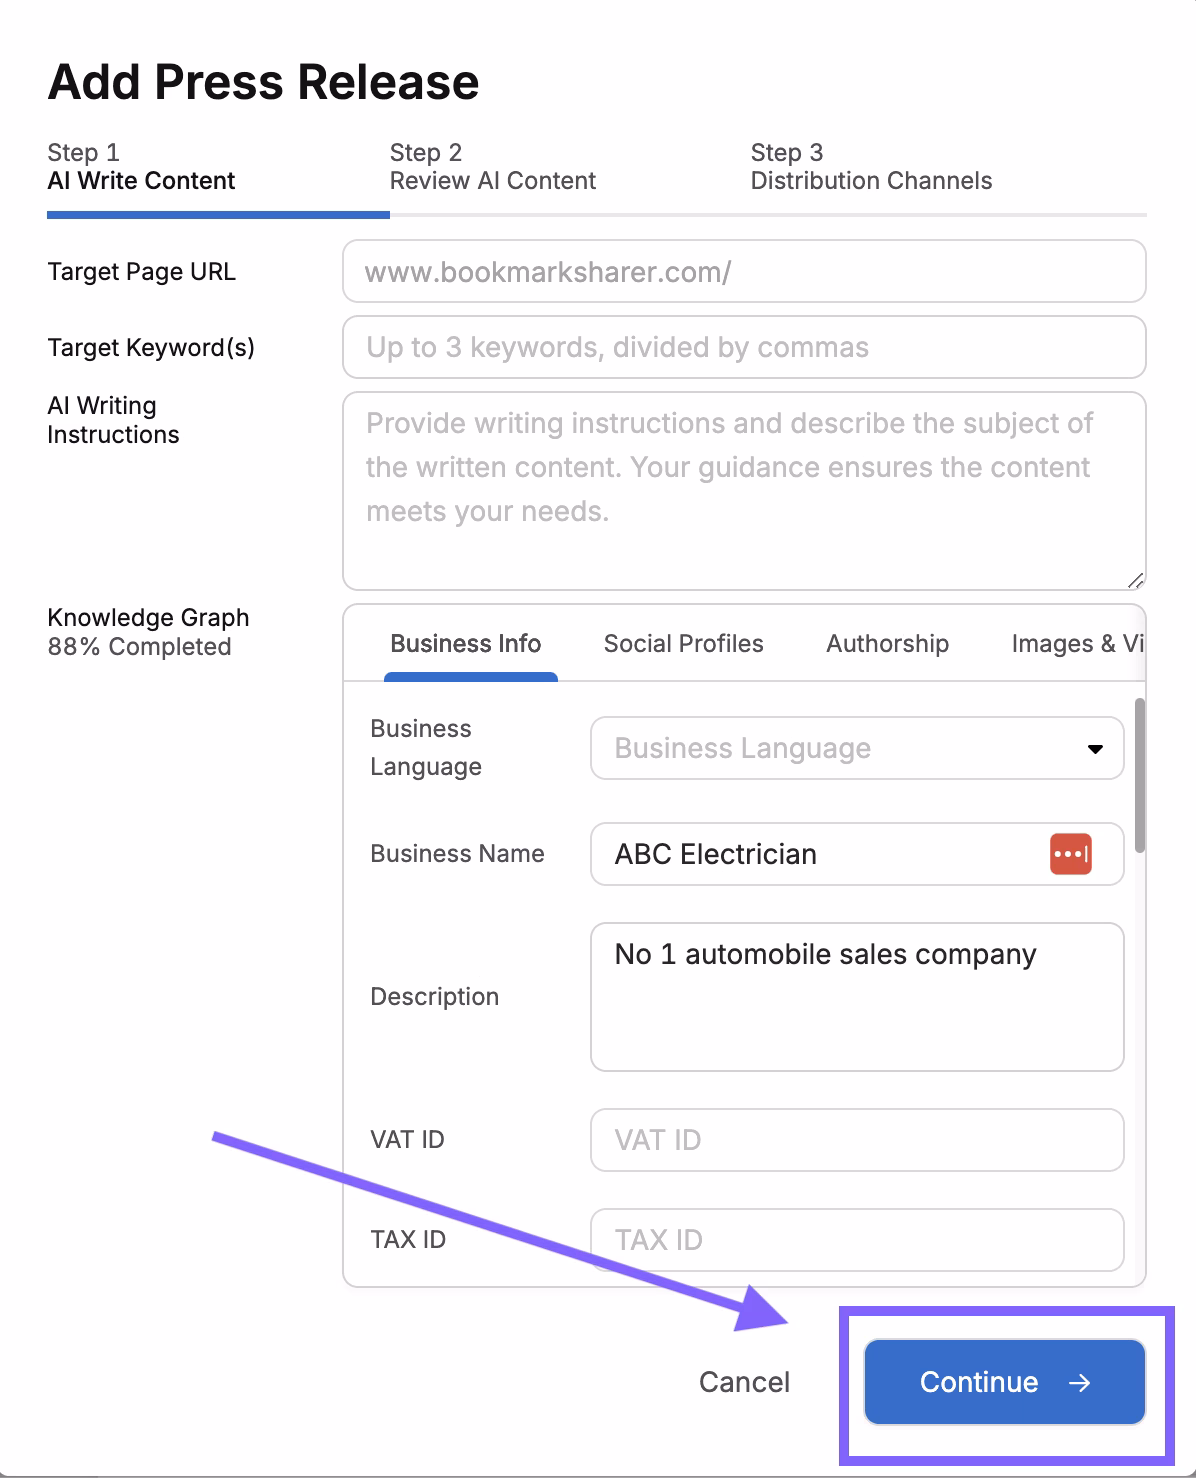Viewport: 1196px width, 1478px height.
Task: Switch to the Social Profiles tab
Action: [x=683, y=644]
